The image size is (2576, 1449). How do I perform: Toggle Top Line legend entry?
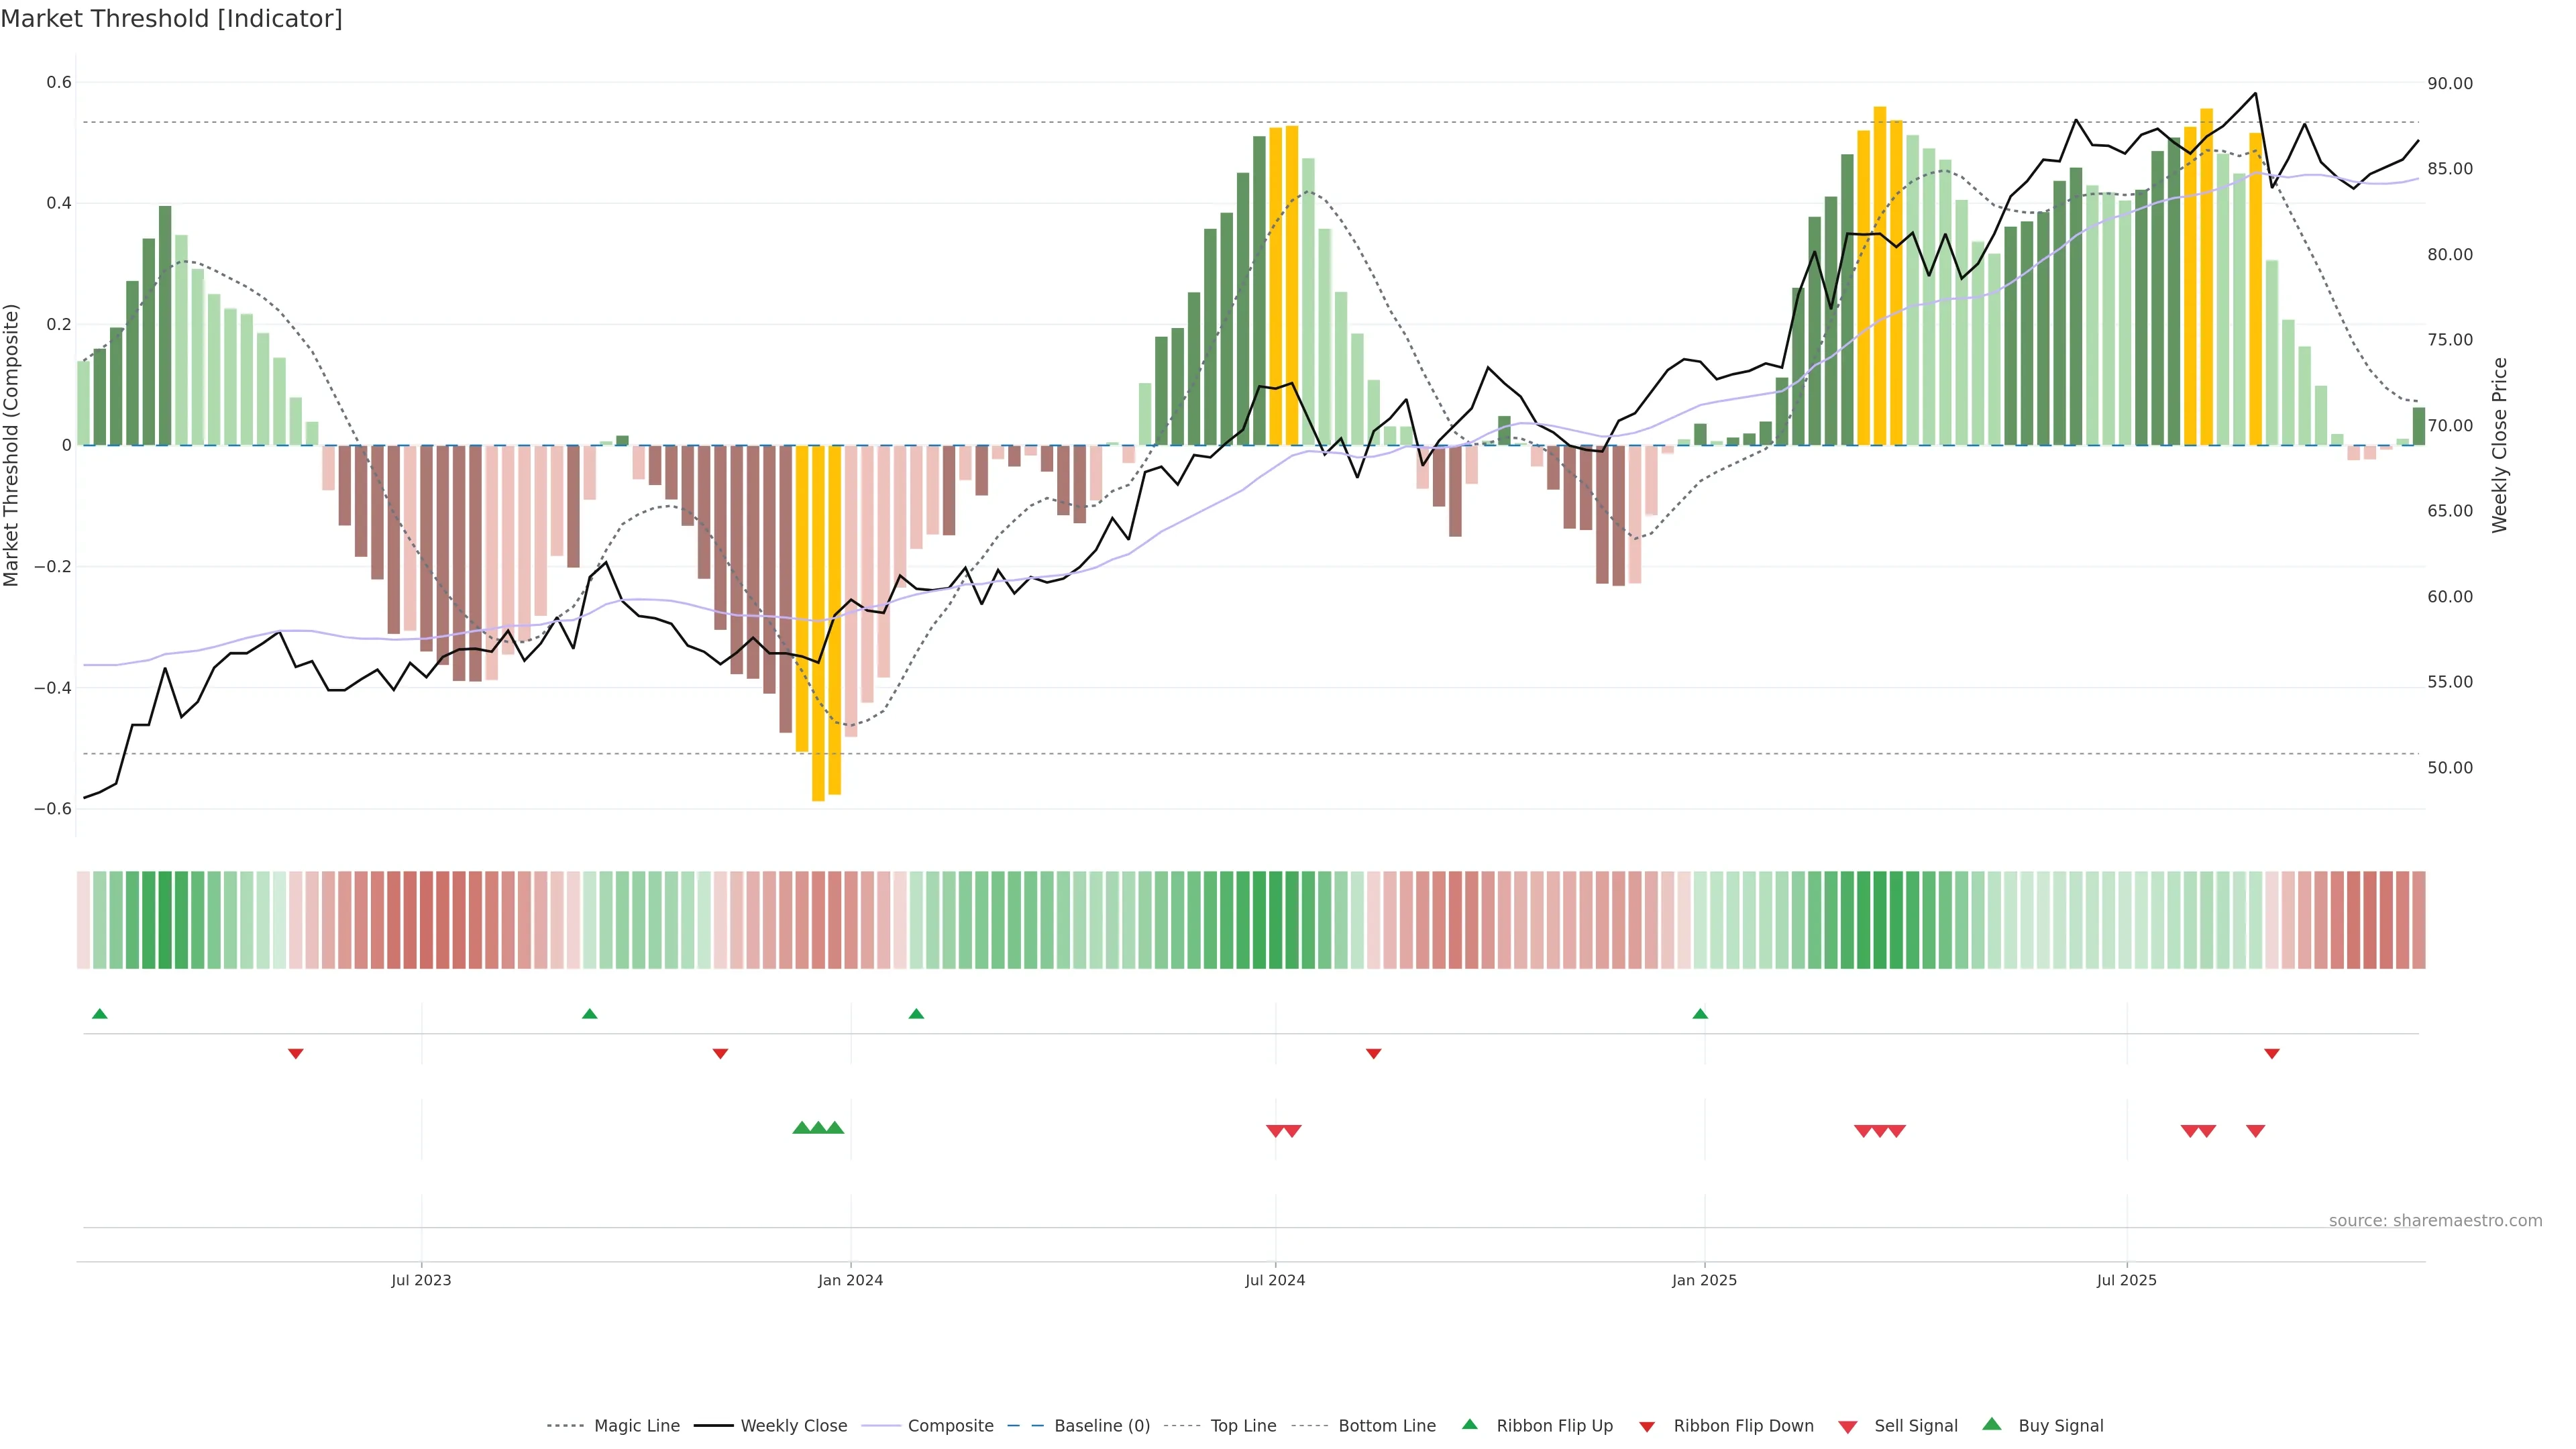[x=1243, y=1426]
